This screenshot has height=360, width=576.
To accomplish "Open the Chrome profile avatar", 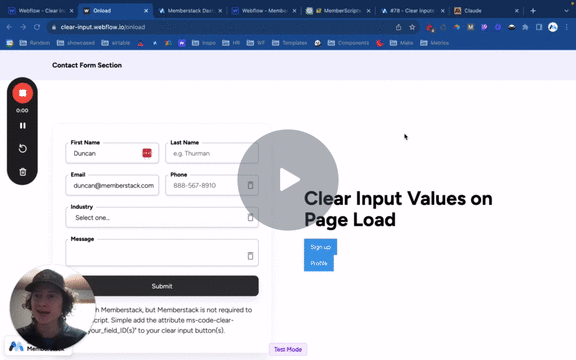I will [x=553, y=27].
